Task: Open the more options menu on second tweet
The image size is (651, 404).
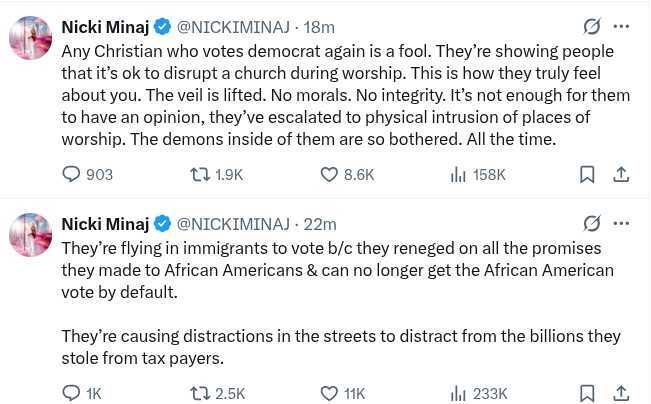Action: (622, 223)
